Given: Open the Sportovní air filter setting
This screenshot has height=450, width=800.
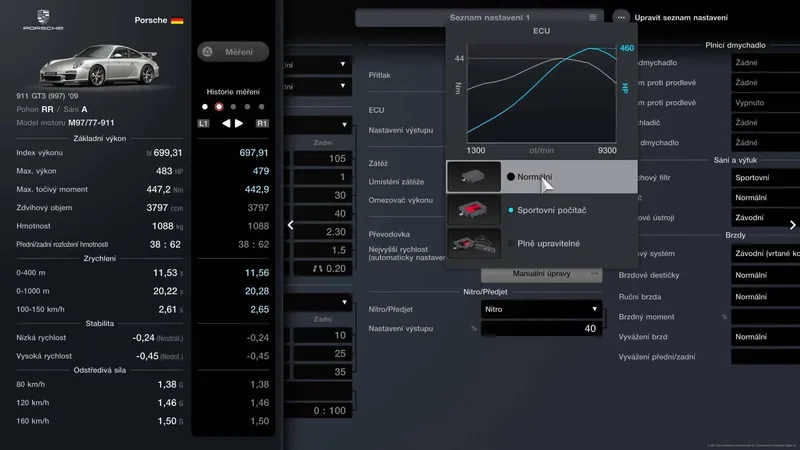Looking at the screenshot, I should (765, 178).
